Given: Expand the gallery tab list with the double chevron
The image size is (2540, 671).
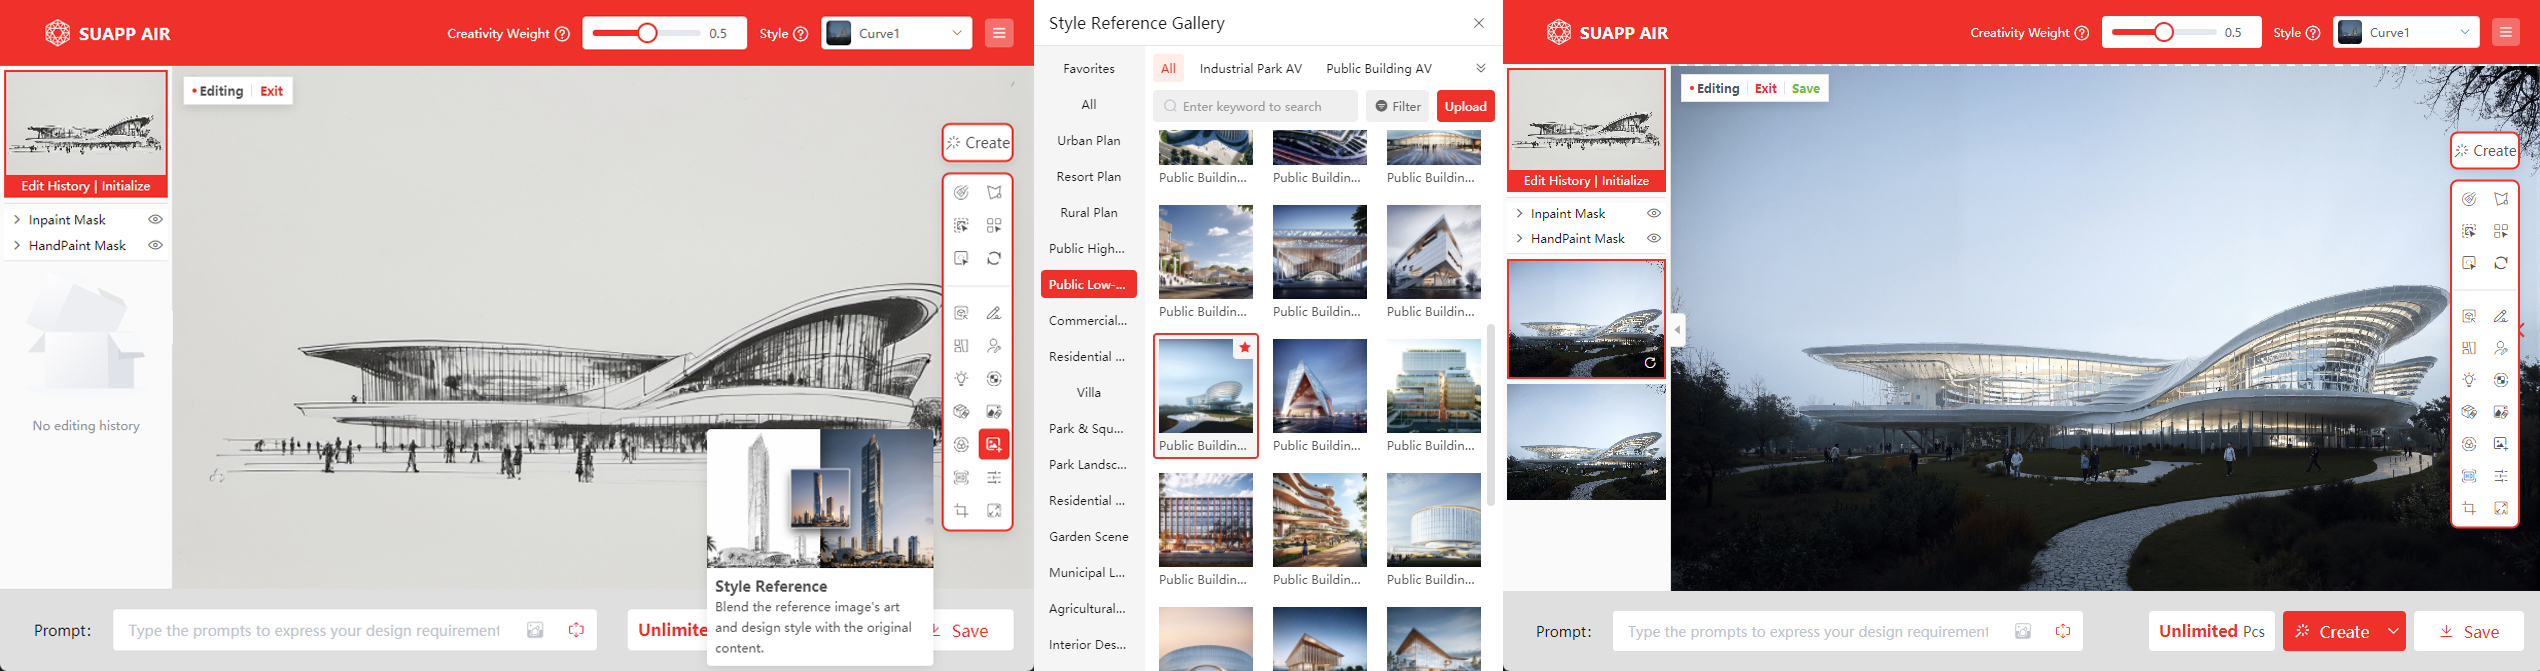Looking at the screenshot, I should click(1481, 68).
